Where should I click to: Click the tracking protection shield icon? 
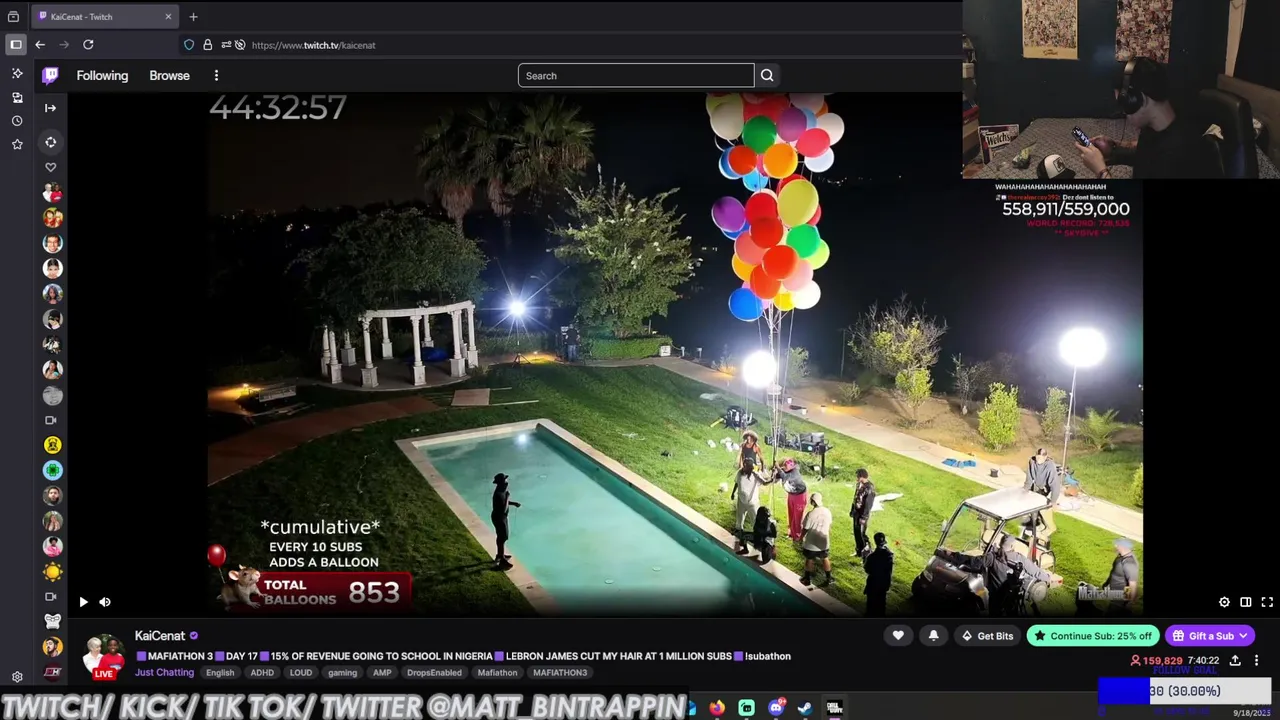pyautogui.click(x=189, y=45)
